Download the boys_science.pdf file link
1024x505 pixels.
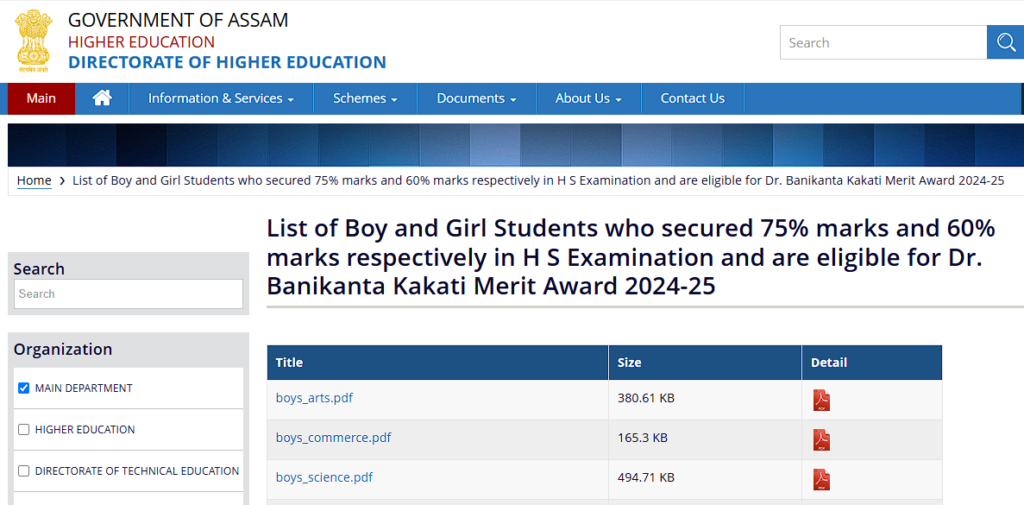pyautogui.click(x=324, y=478)
